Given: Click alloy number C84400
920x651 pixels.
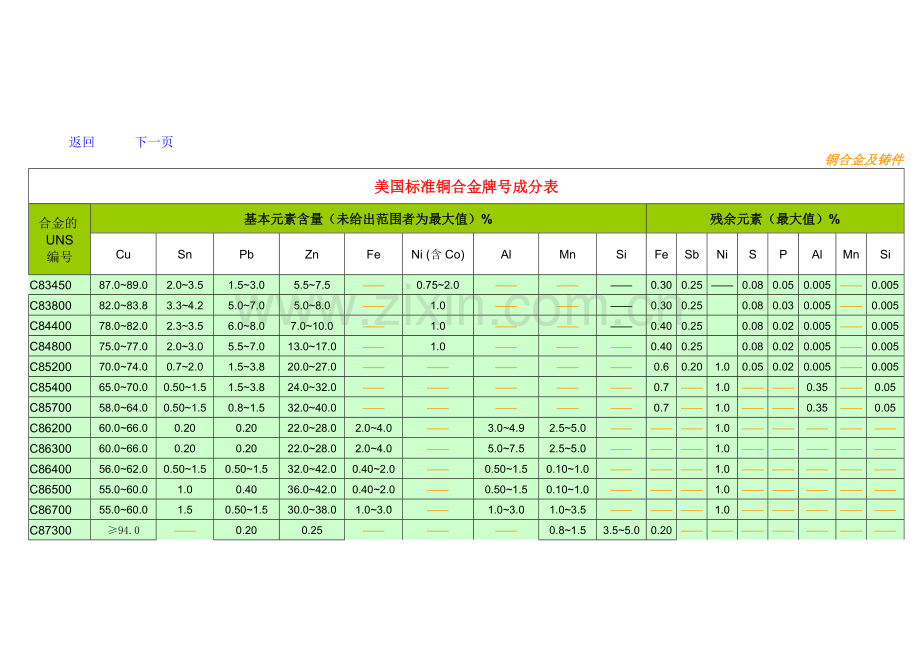Looking at the screenshot, I should [x=50, y=326].
